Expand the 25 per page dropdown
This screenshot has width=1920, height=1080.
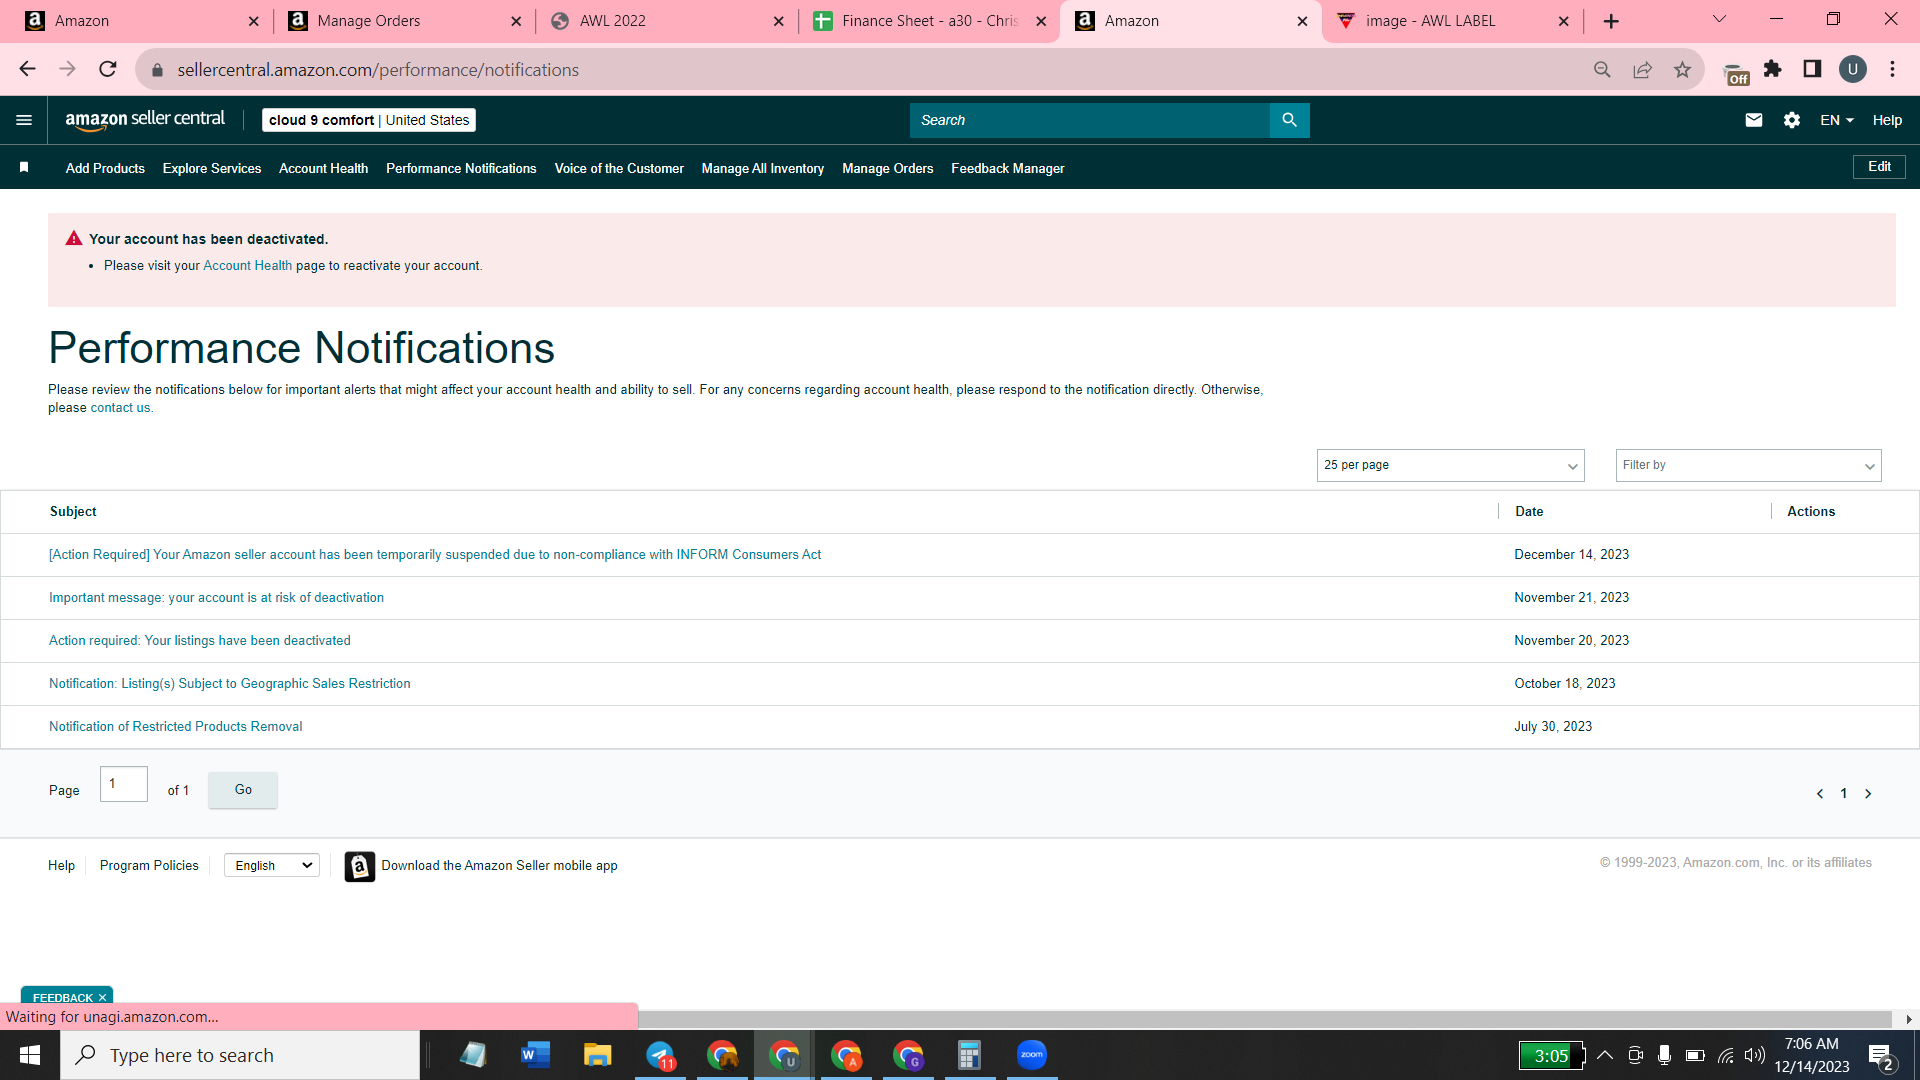tap(1450, 465)
